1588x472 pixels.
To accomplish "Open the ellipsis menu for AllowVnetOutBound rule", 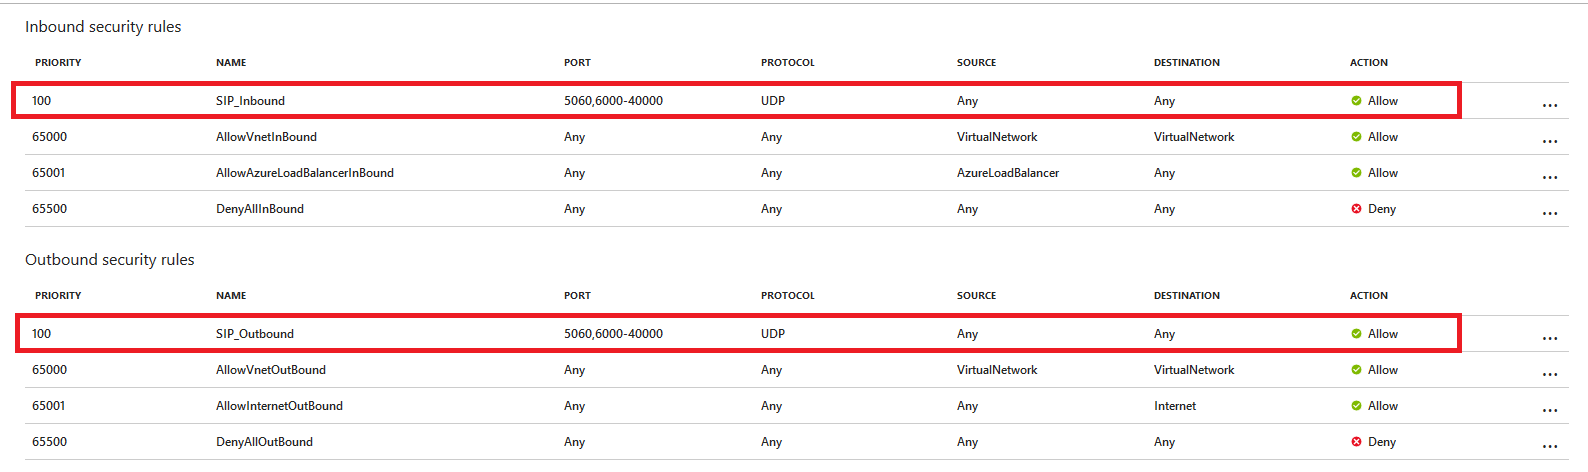I will click(1549, 374).
